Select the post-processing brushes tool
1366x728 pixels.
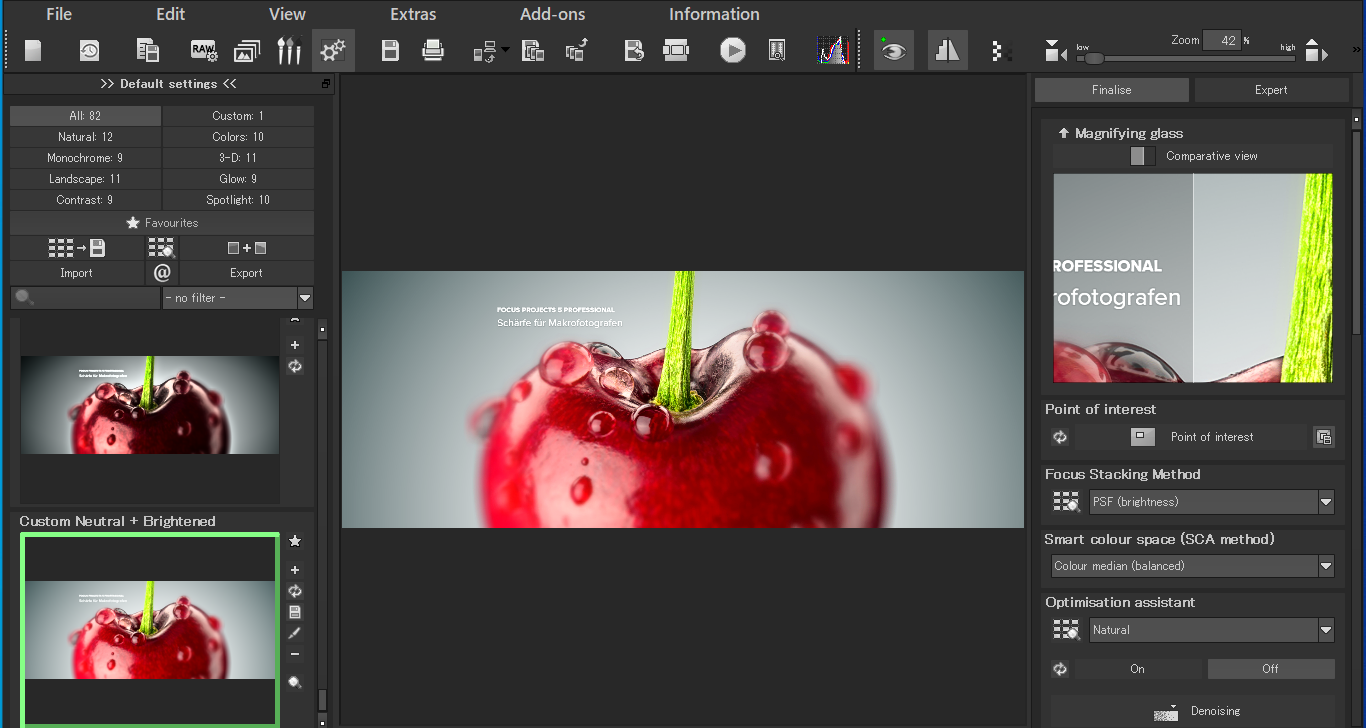point(289,49)
